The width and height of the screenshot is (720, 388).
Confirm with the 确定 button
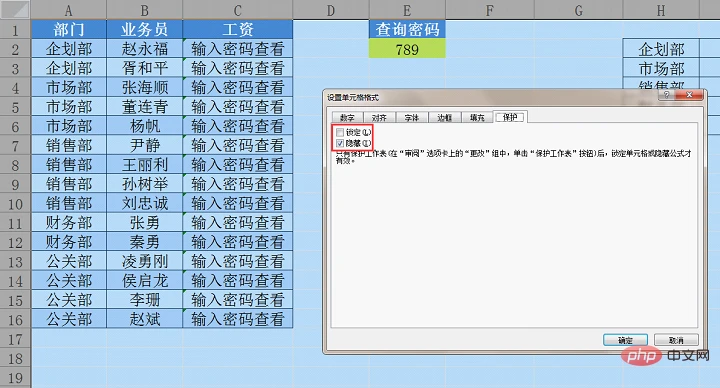pos(625,340)
